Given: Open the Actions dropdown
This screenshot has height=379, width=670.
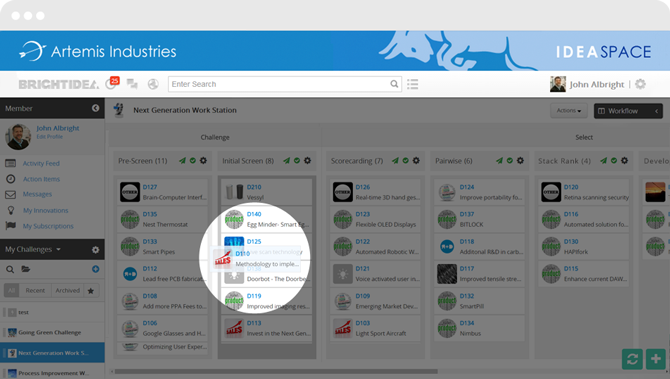Looking at the screenshot, I should pos(569,111).
